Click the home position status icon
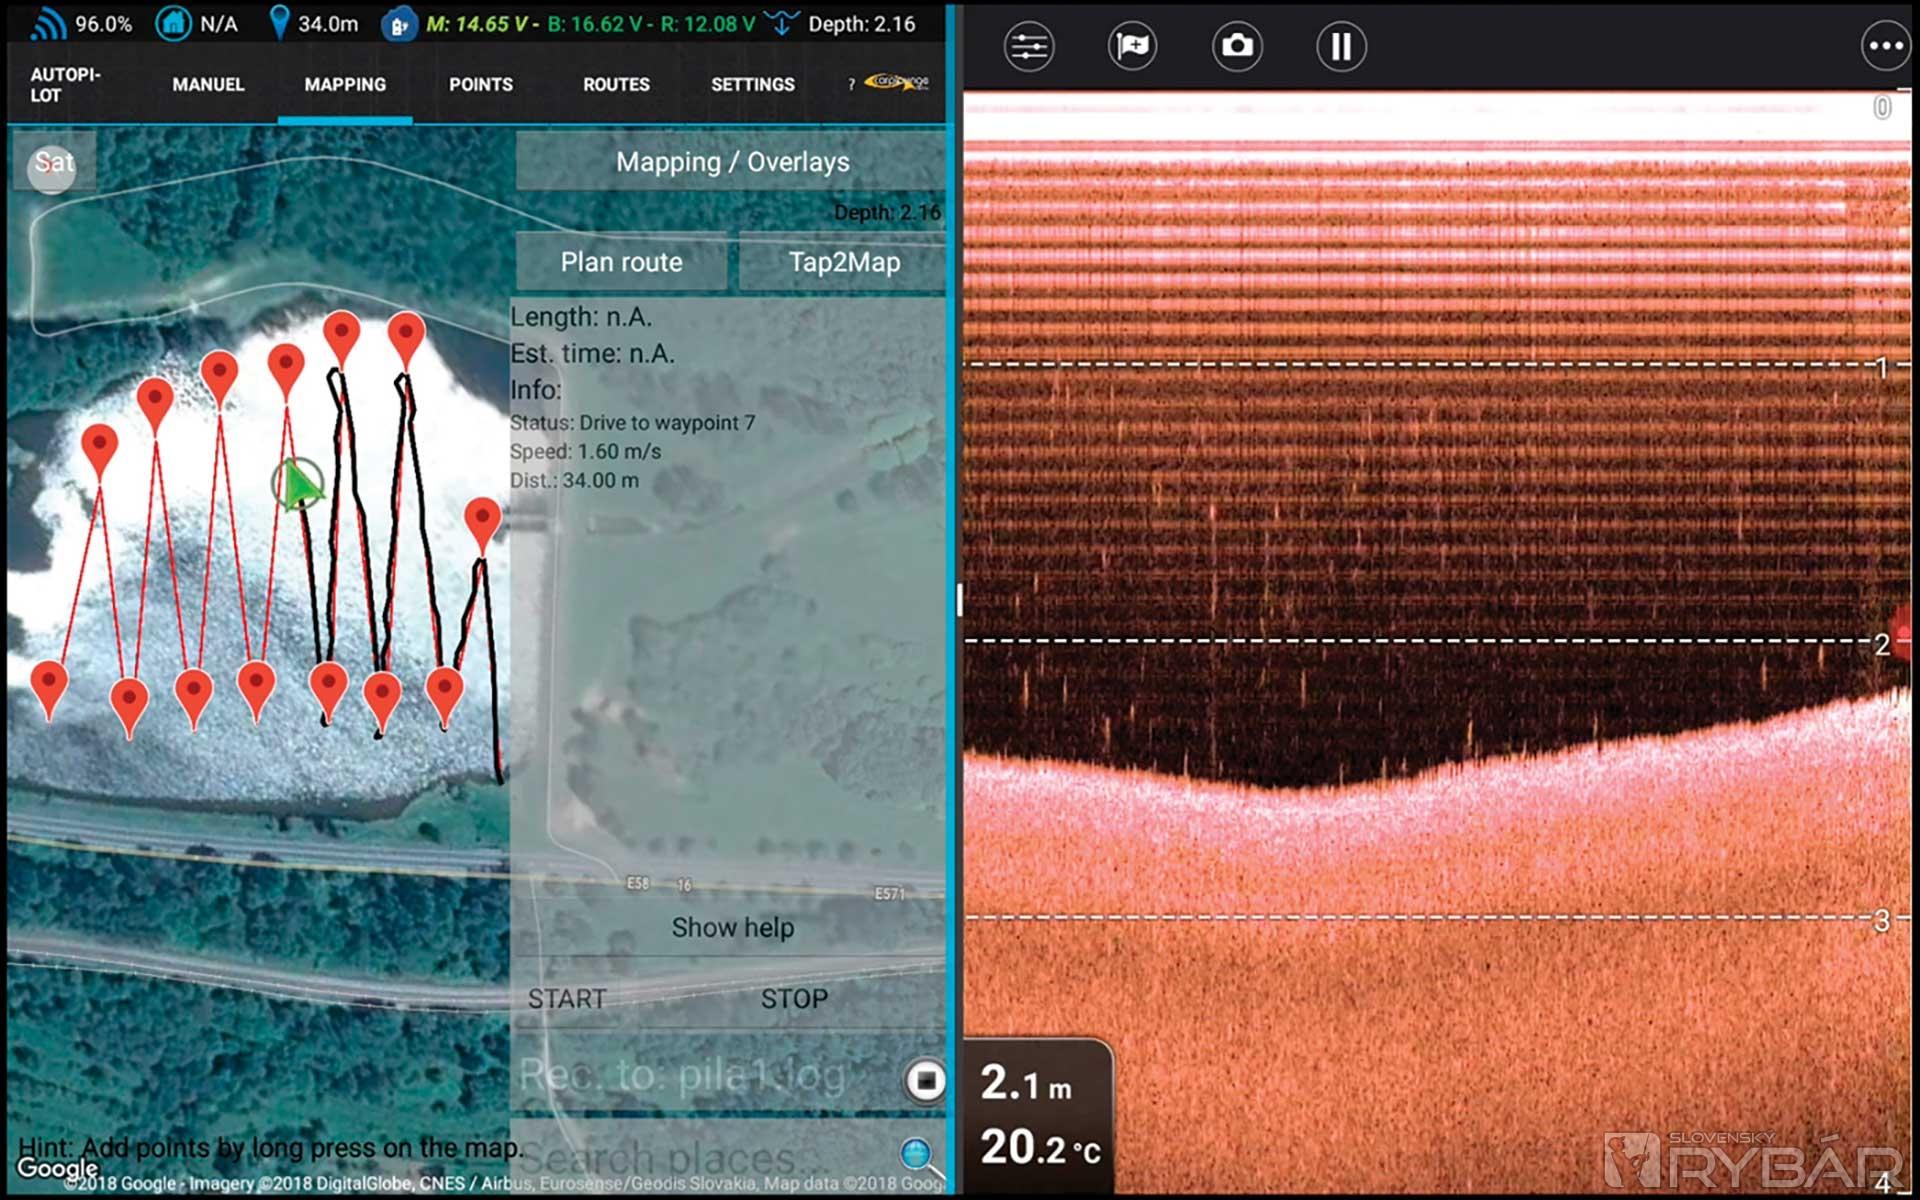 coord(173,24)
